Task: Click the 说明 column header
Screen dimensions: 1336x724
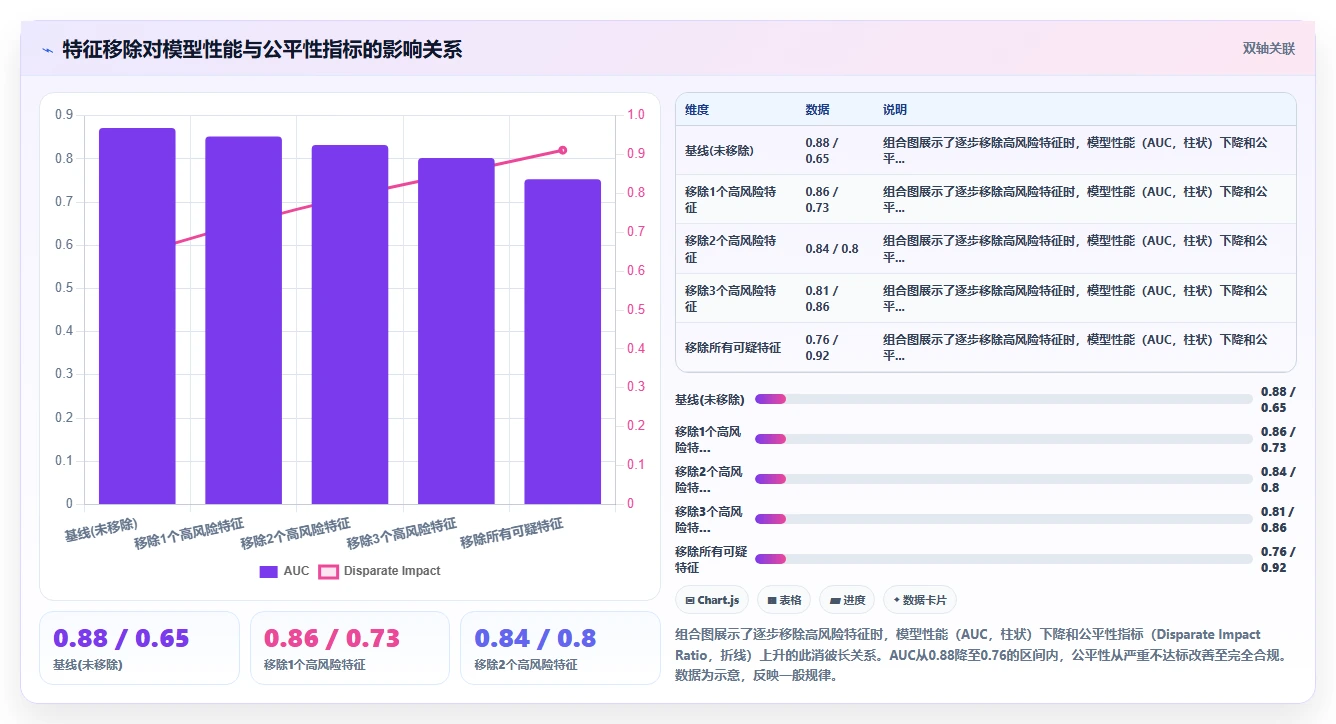Action: (895, 110)
